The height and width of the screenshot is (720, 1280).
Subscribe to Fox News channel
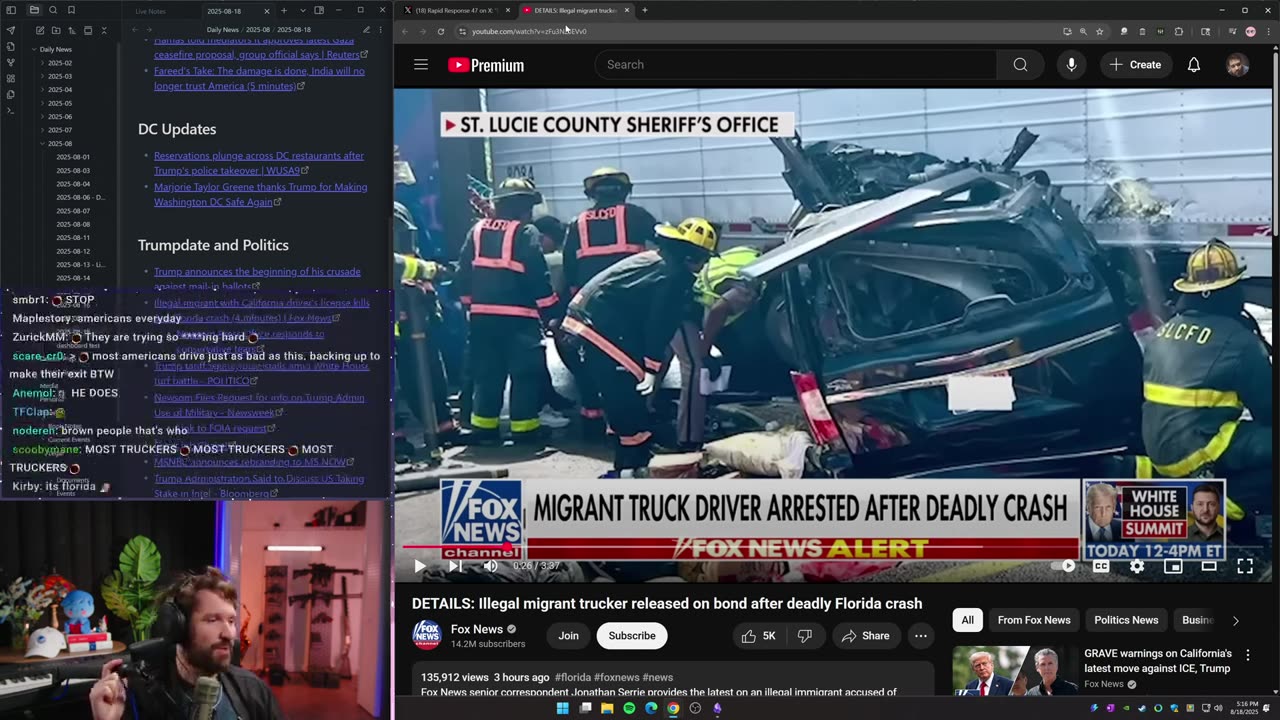[632, 636]
